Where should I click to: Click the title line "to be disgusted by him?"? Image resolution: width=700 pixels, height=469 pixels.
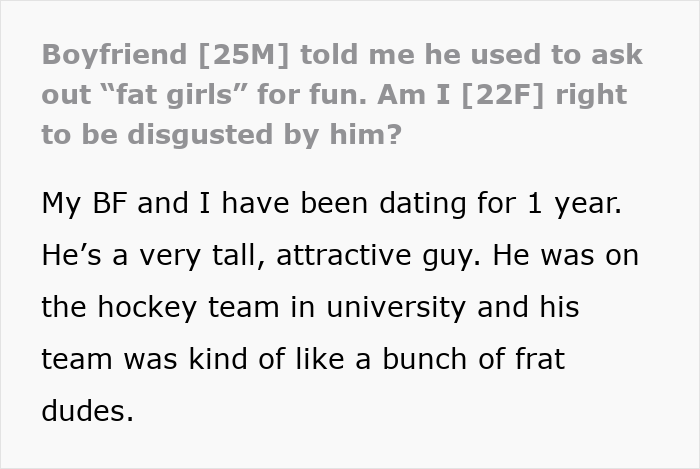(221, 134)
